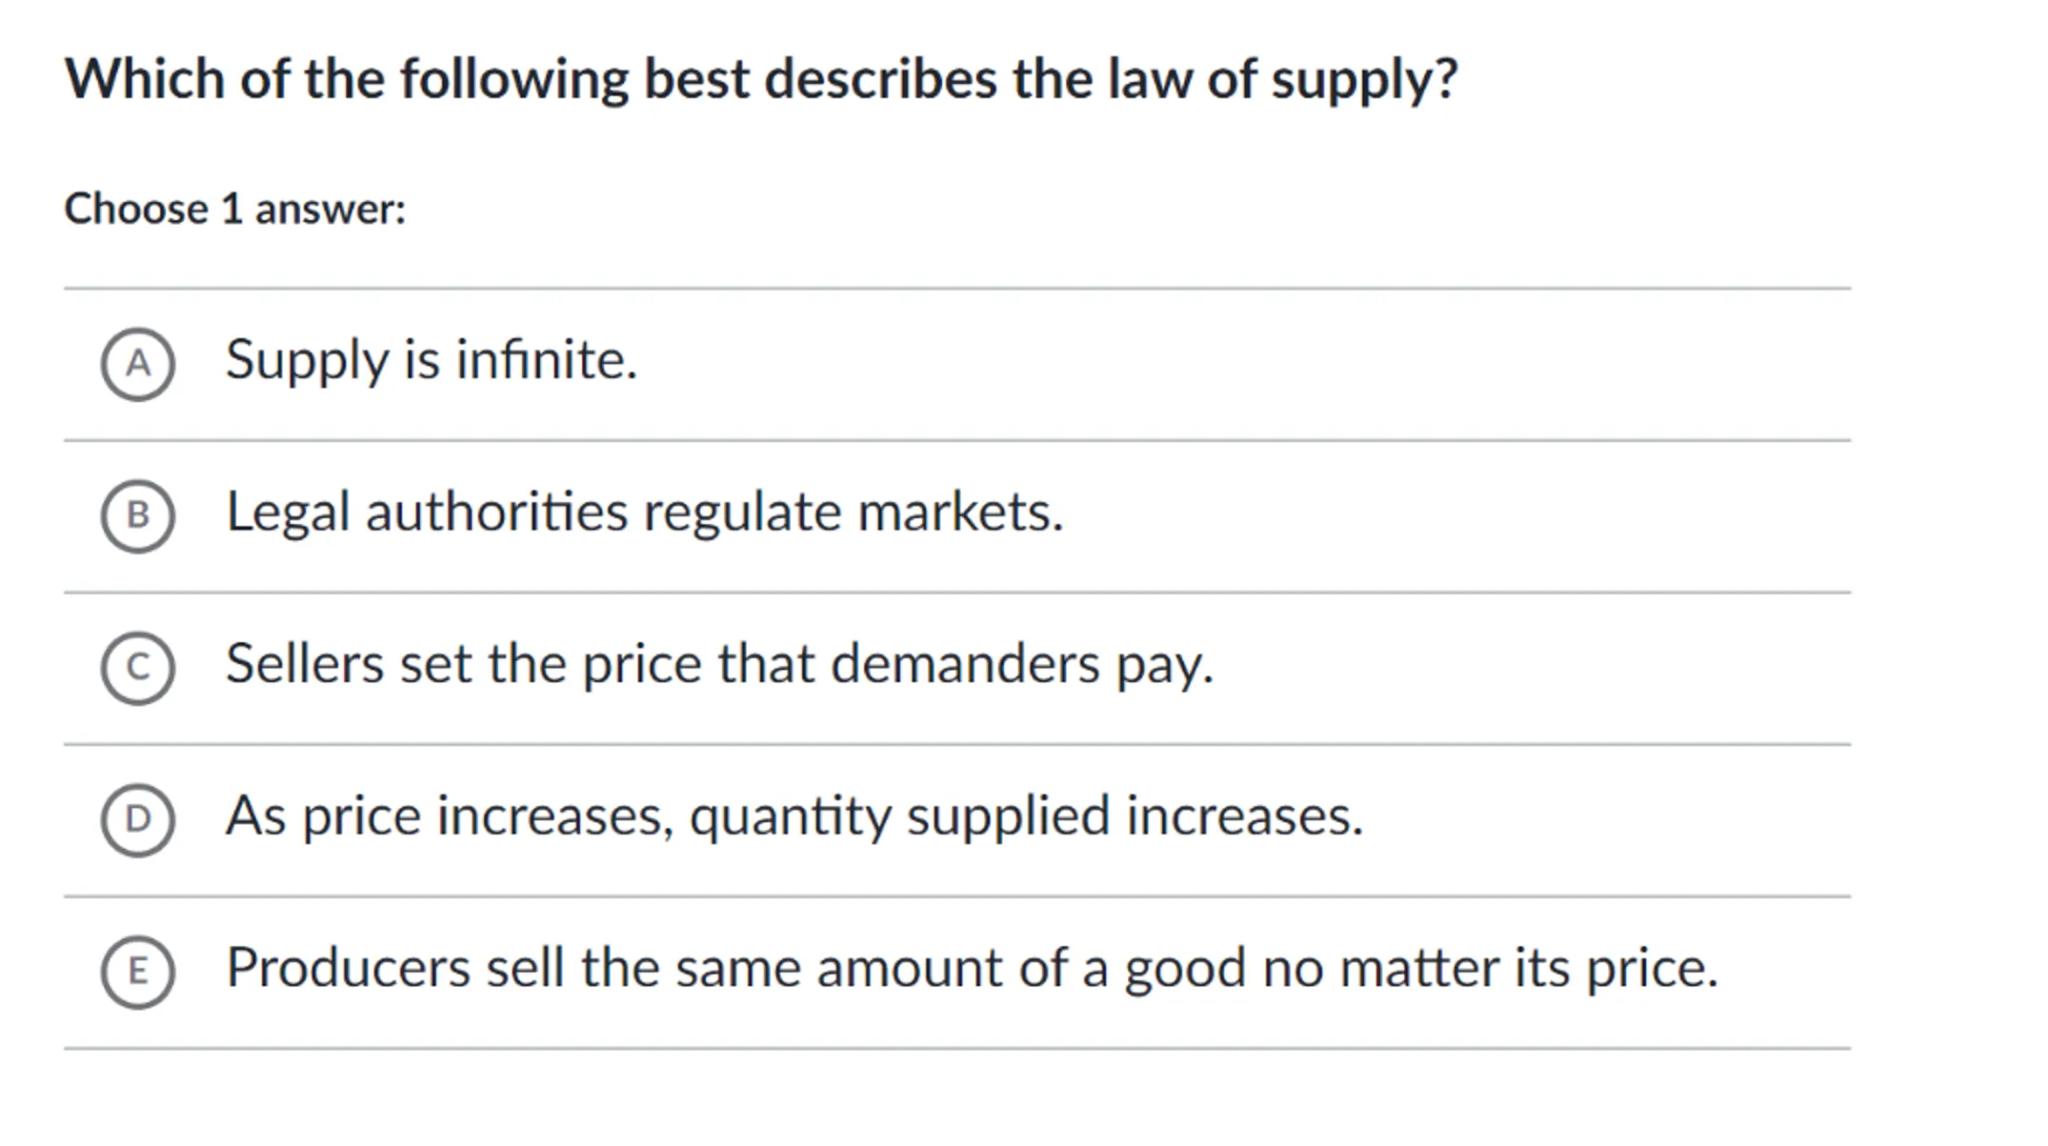Pick the D answer radio button
Viewport: 2048px width, 1146px height.
(138, 820)
